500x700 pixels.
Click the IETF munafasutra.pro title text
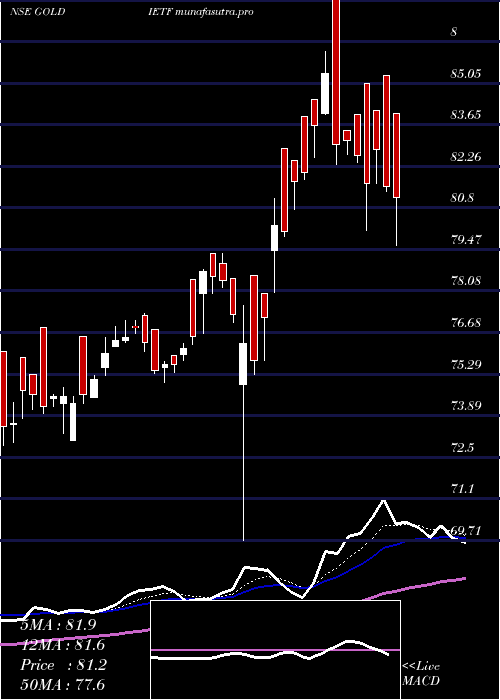pos(201,12)
